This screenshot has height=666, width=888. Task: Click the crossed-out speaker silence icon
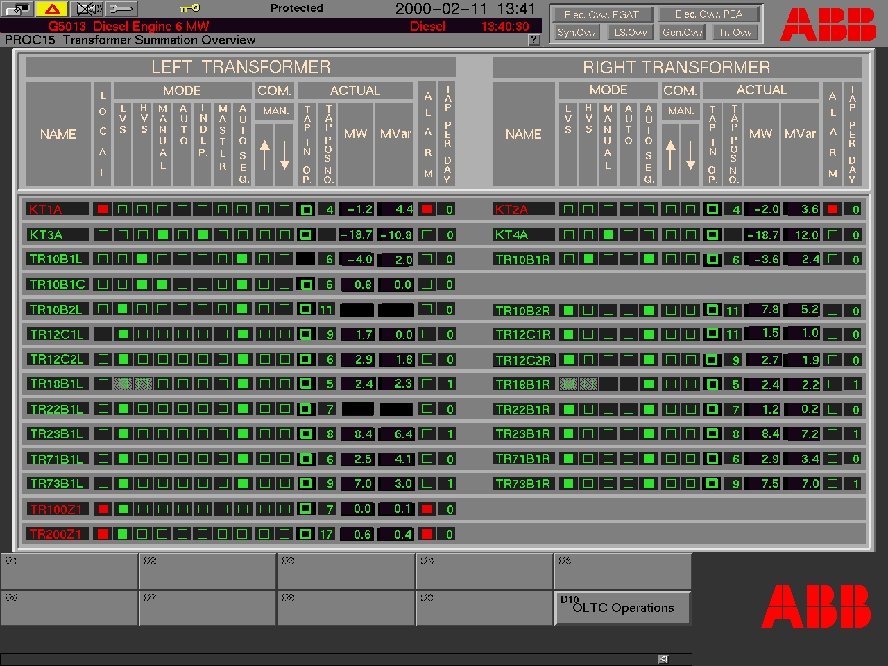pyautogui.click(x=86, y=8)
